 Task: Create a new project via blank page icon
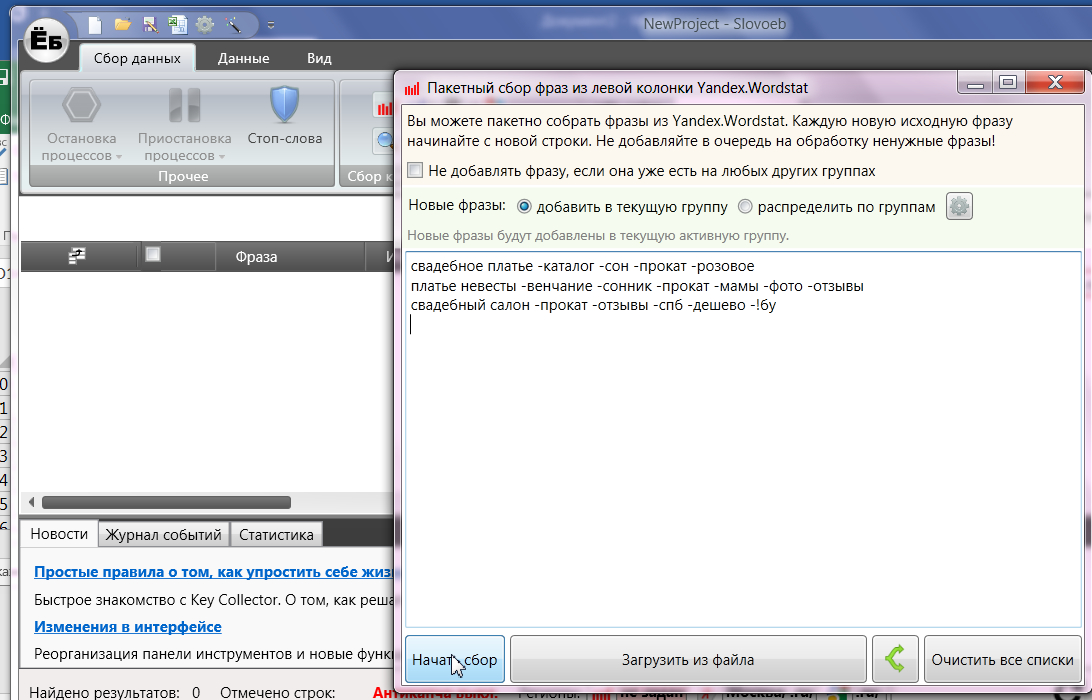pos(95,26)
